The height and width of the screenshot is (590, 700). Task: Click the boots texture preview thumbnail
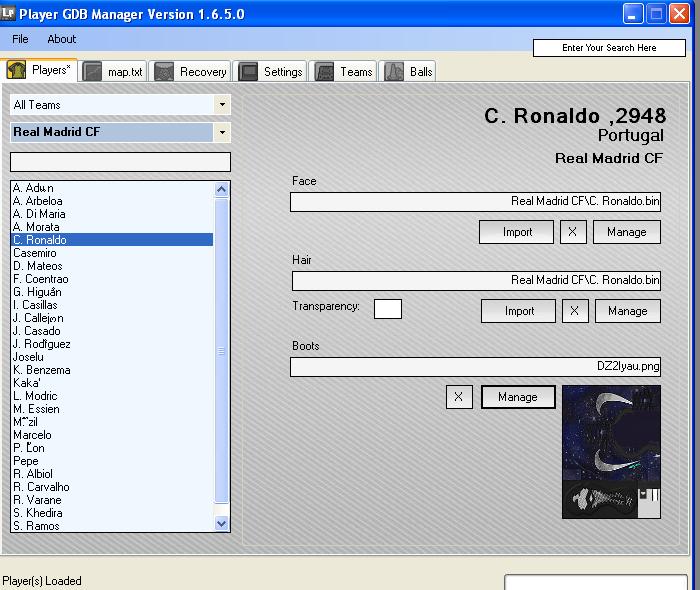pos(611,452)
